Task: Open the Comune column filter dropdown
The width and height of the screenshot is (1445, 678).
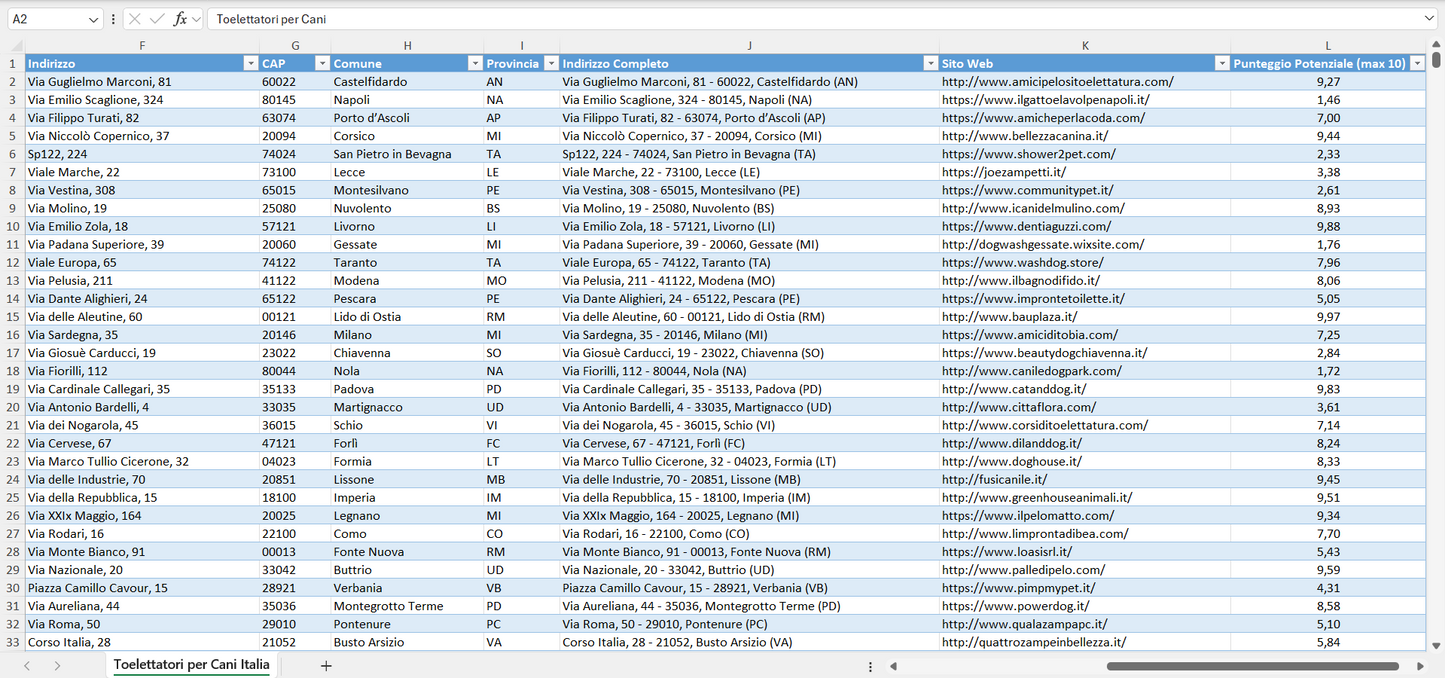Action: [x=475, y=64]
